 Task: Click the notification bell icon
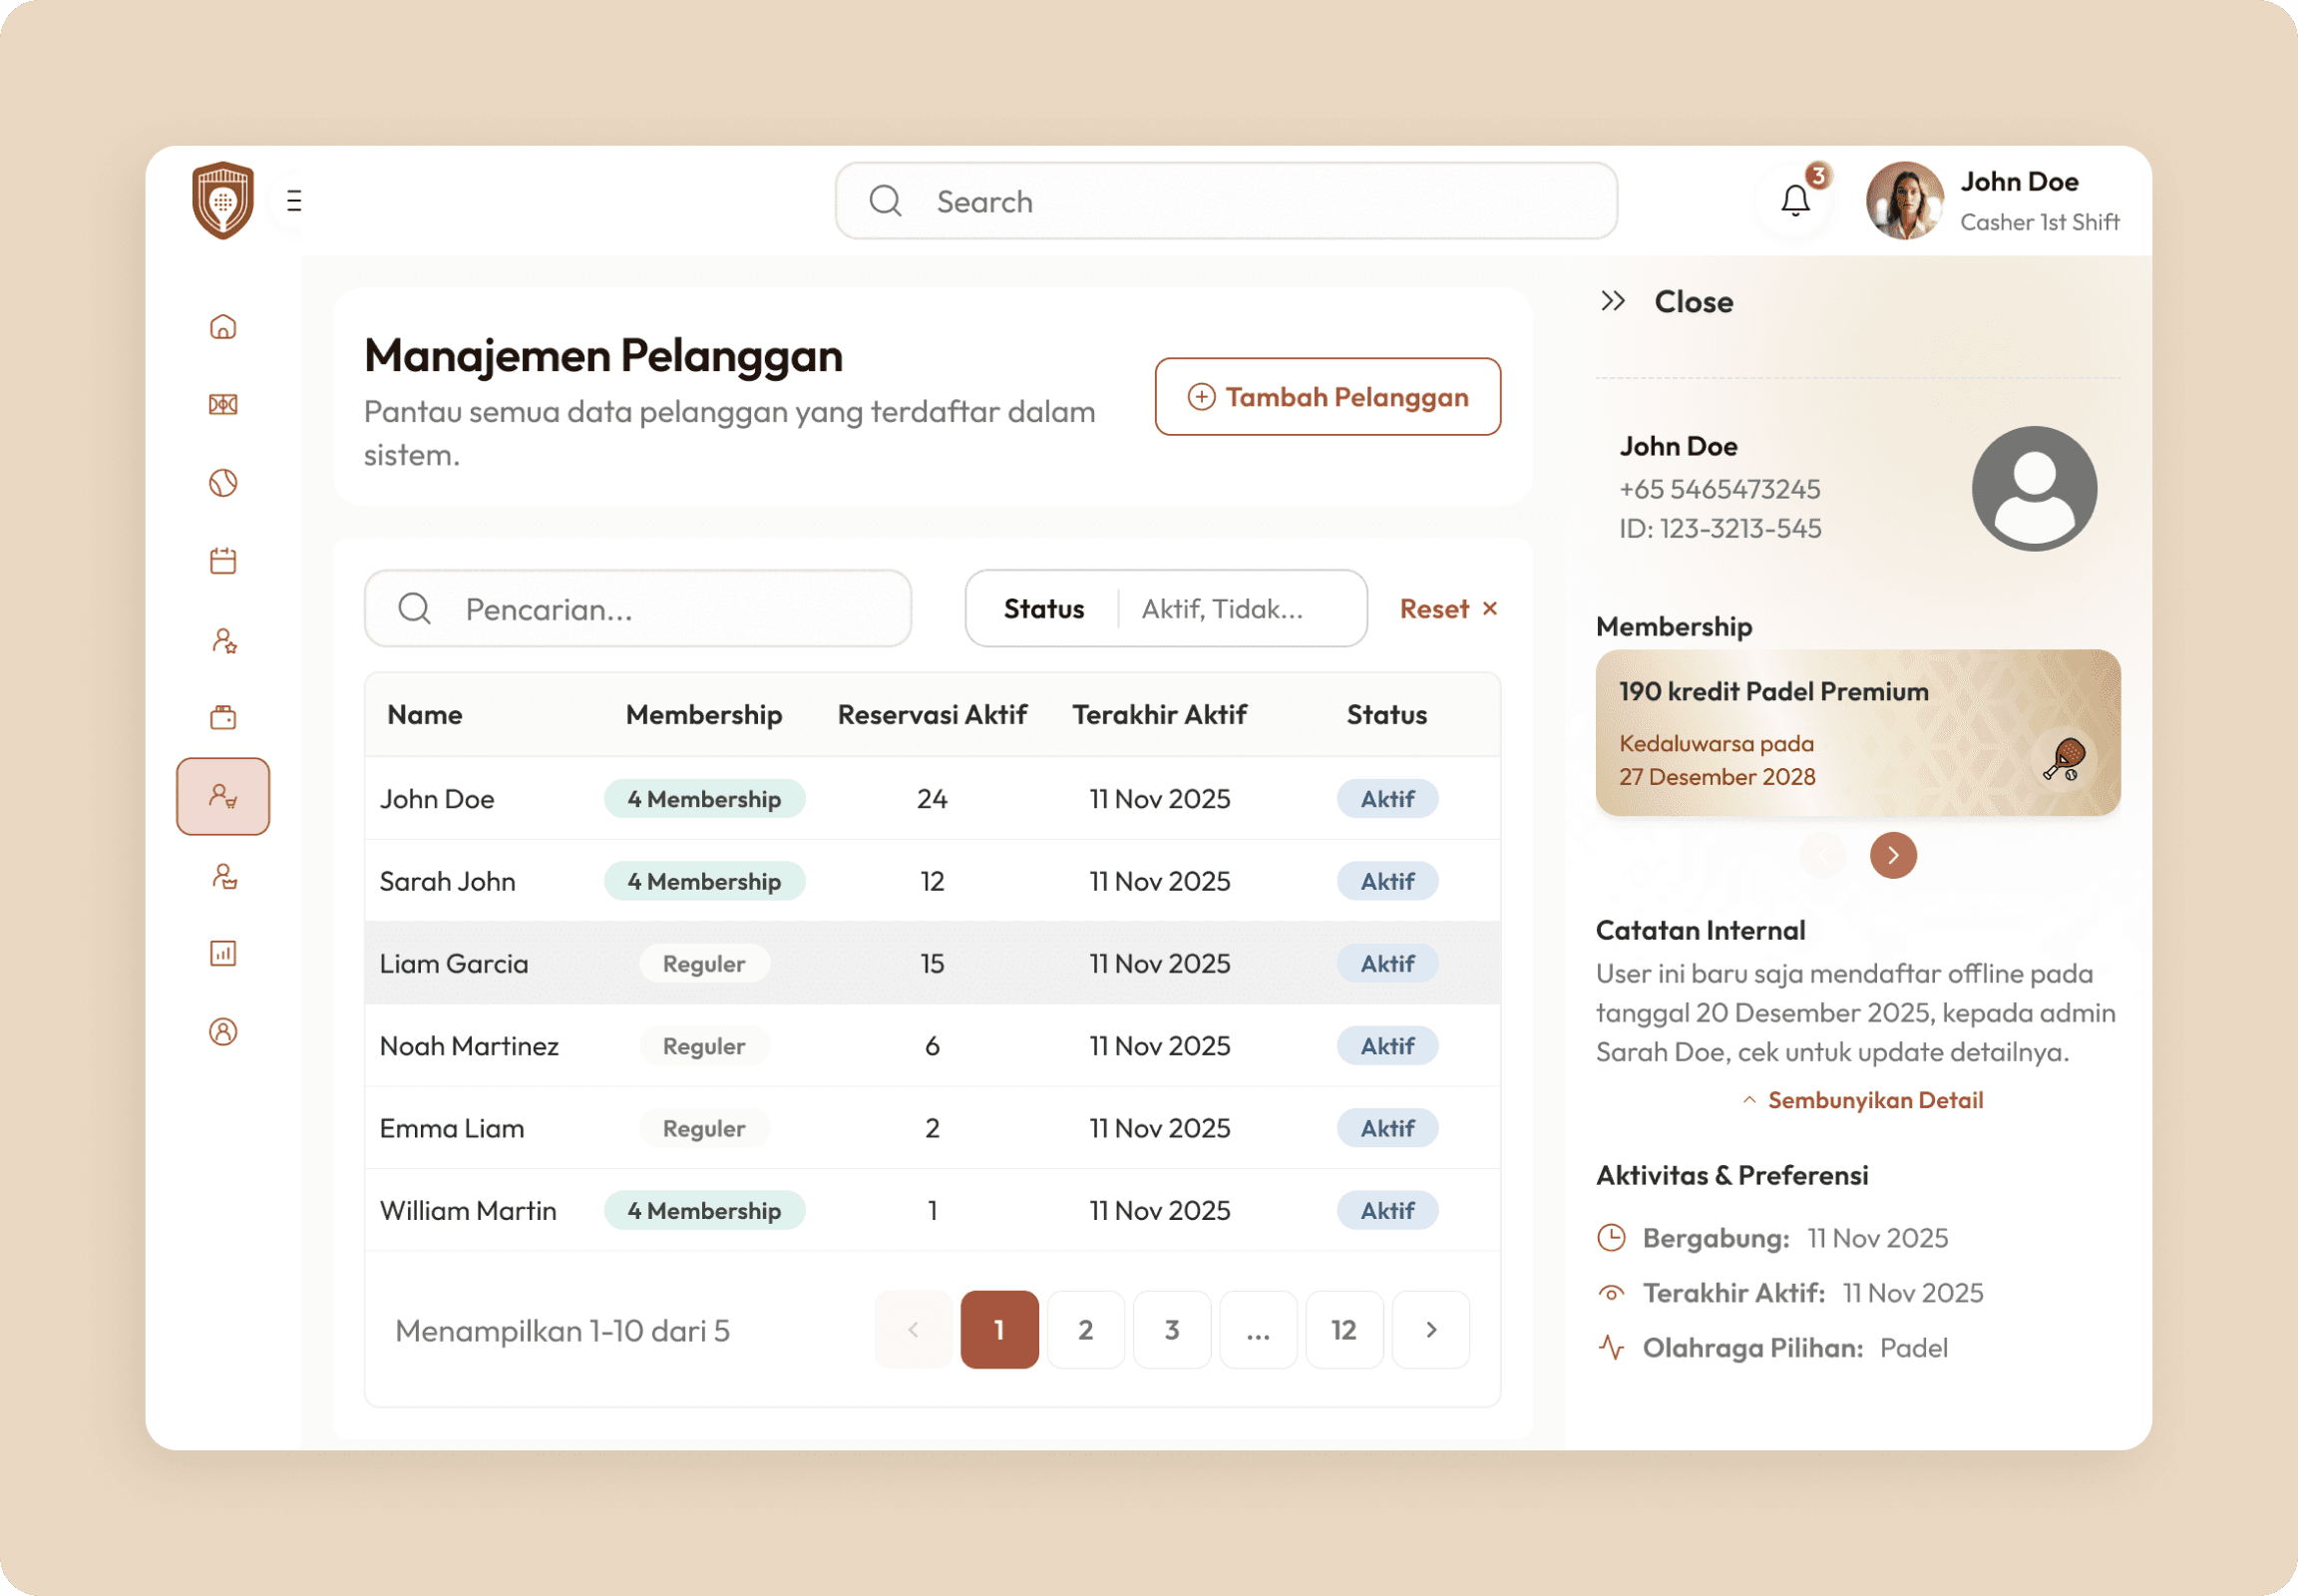(1795, 201)
